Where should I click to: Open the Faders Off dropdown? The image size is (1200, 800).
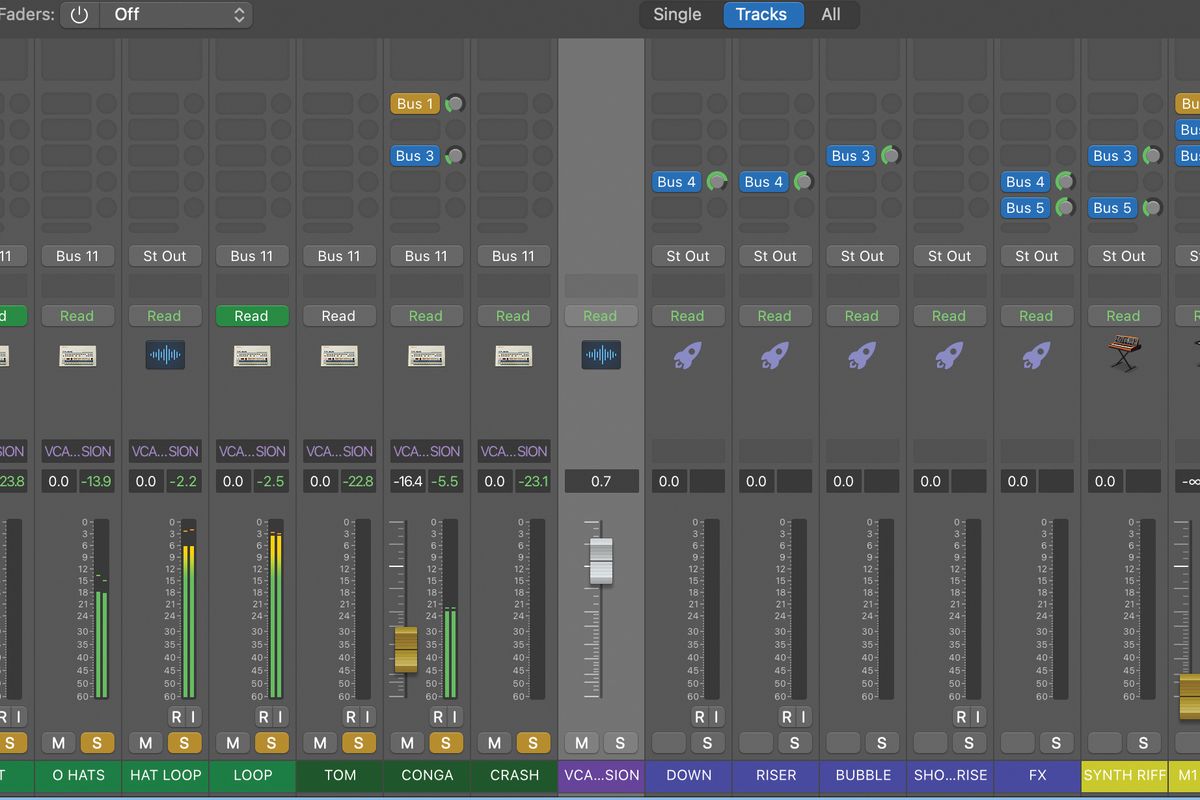coord(175,15)
